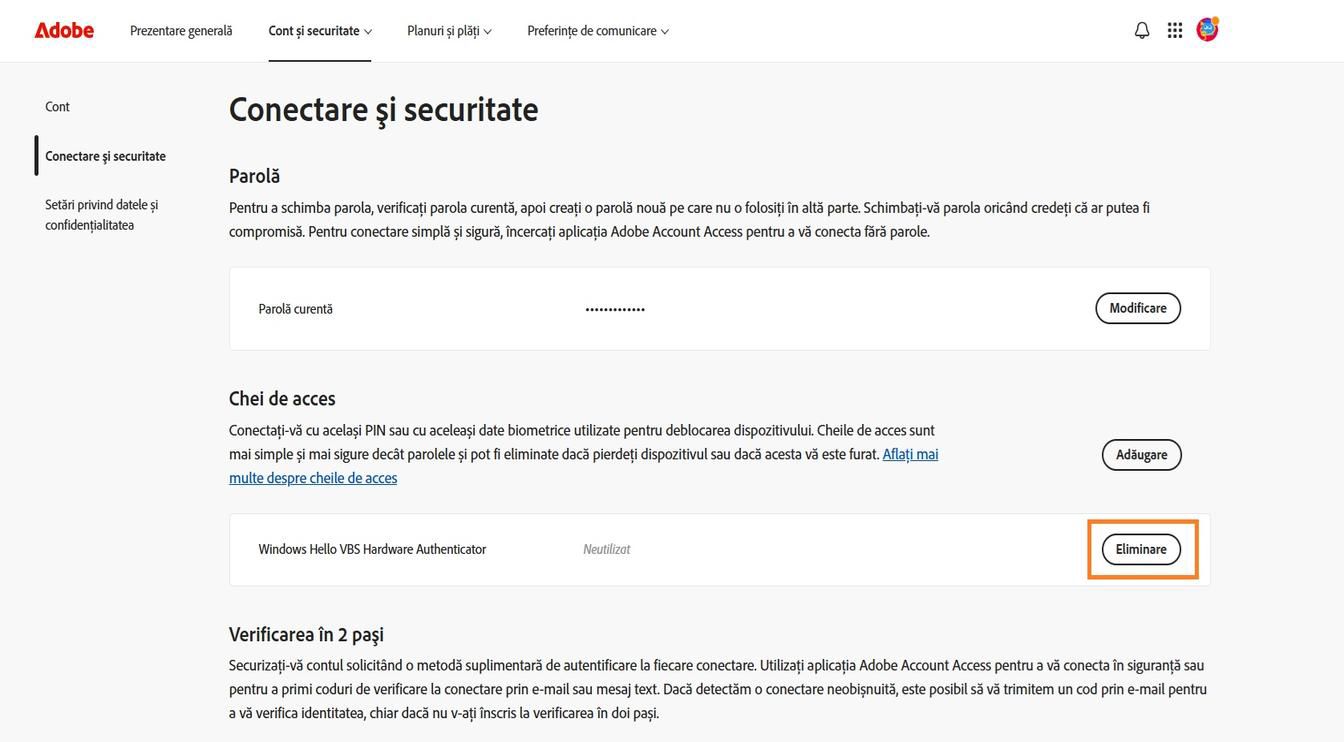Click Eliminare for Windows Hello authenticator
This screenshot has height=742, width=1344.
(x=1141, y=549)
